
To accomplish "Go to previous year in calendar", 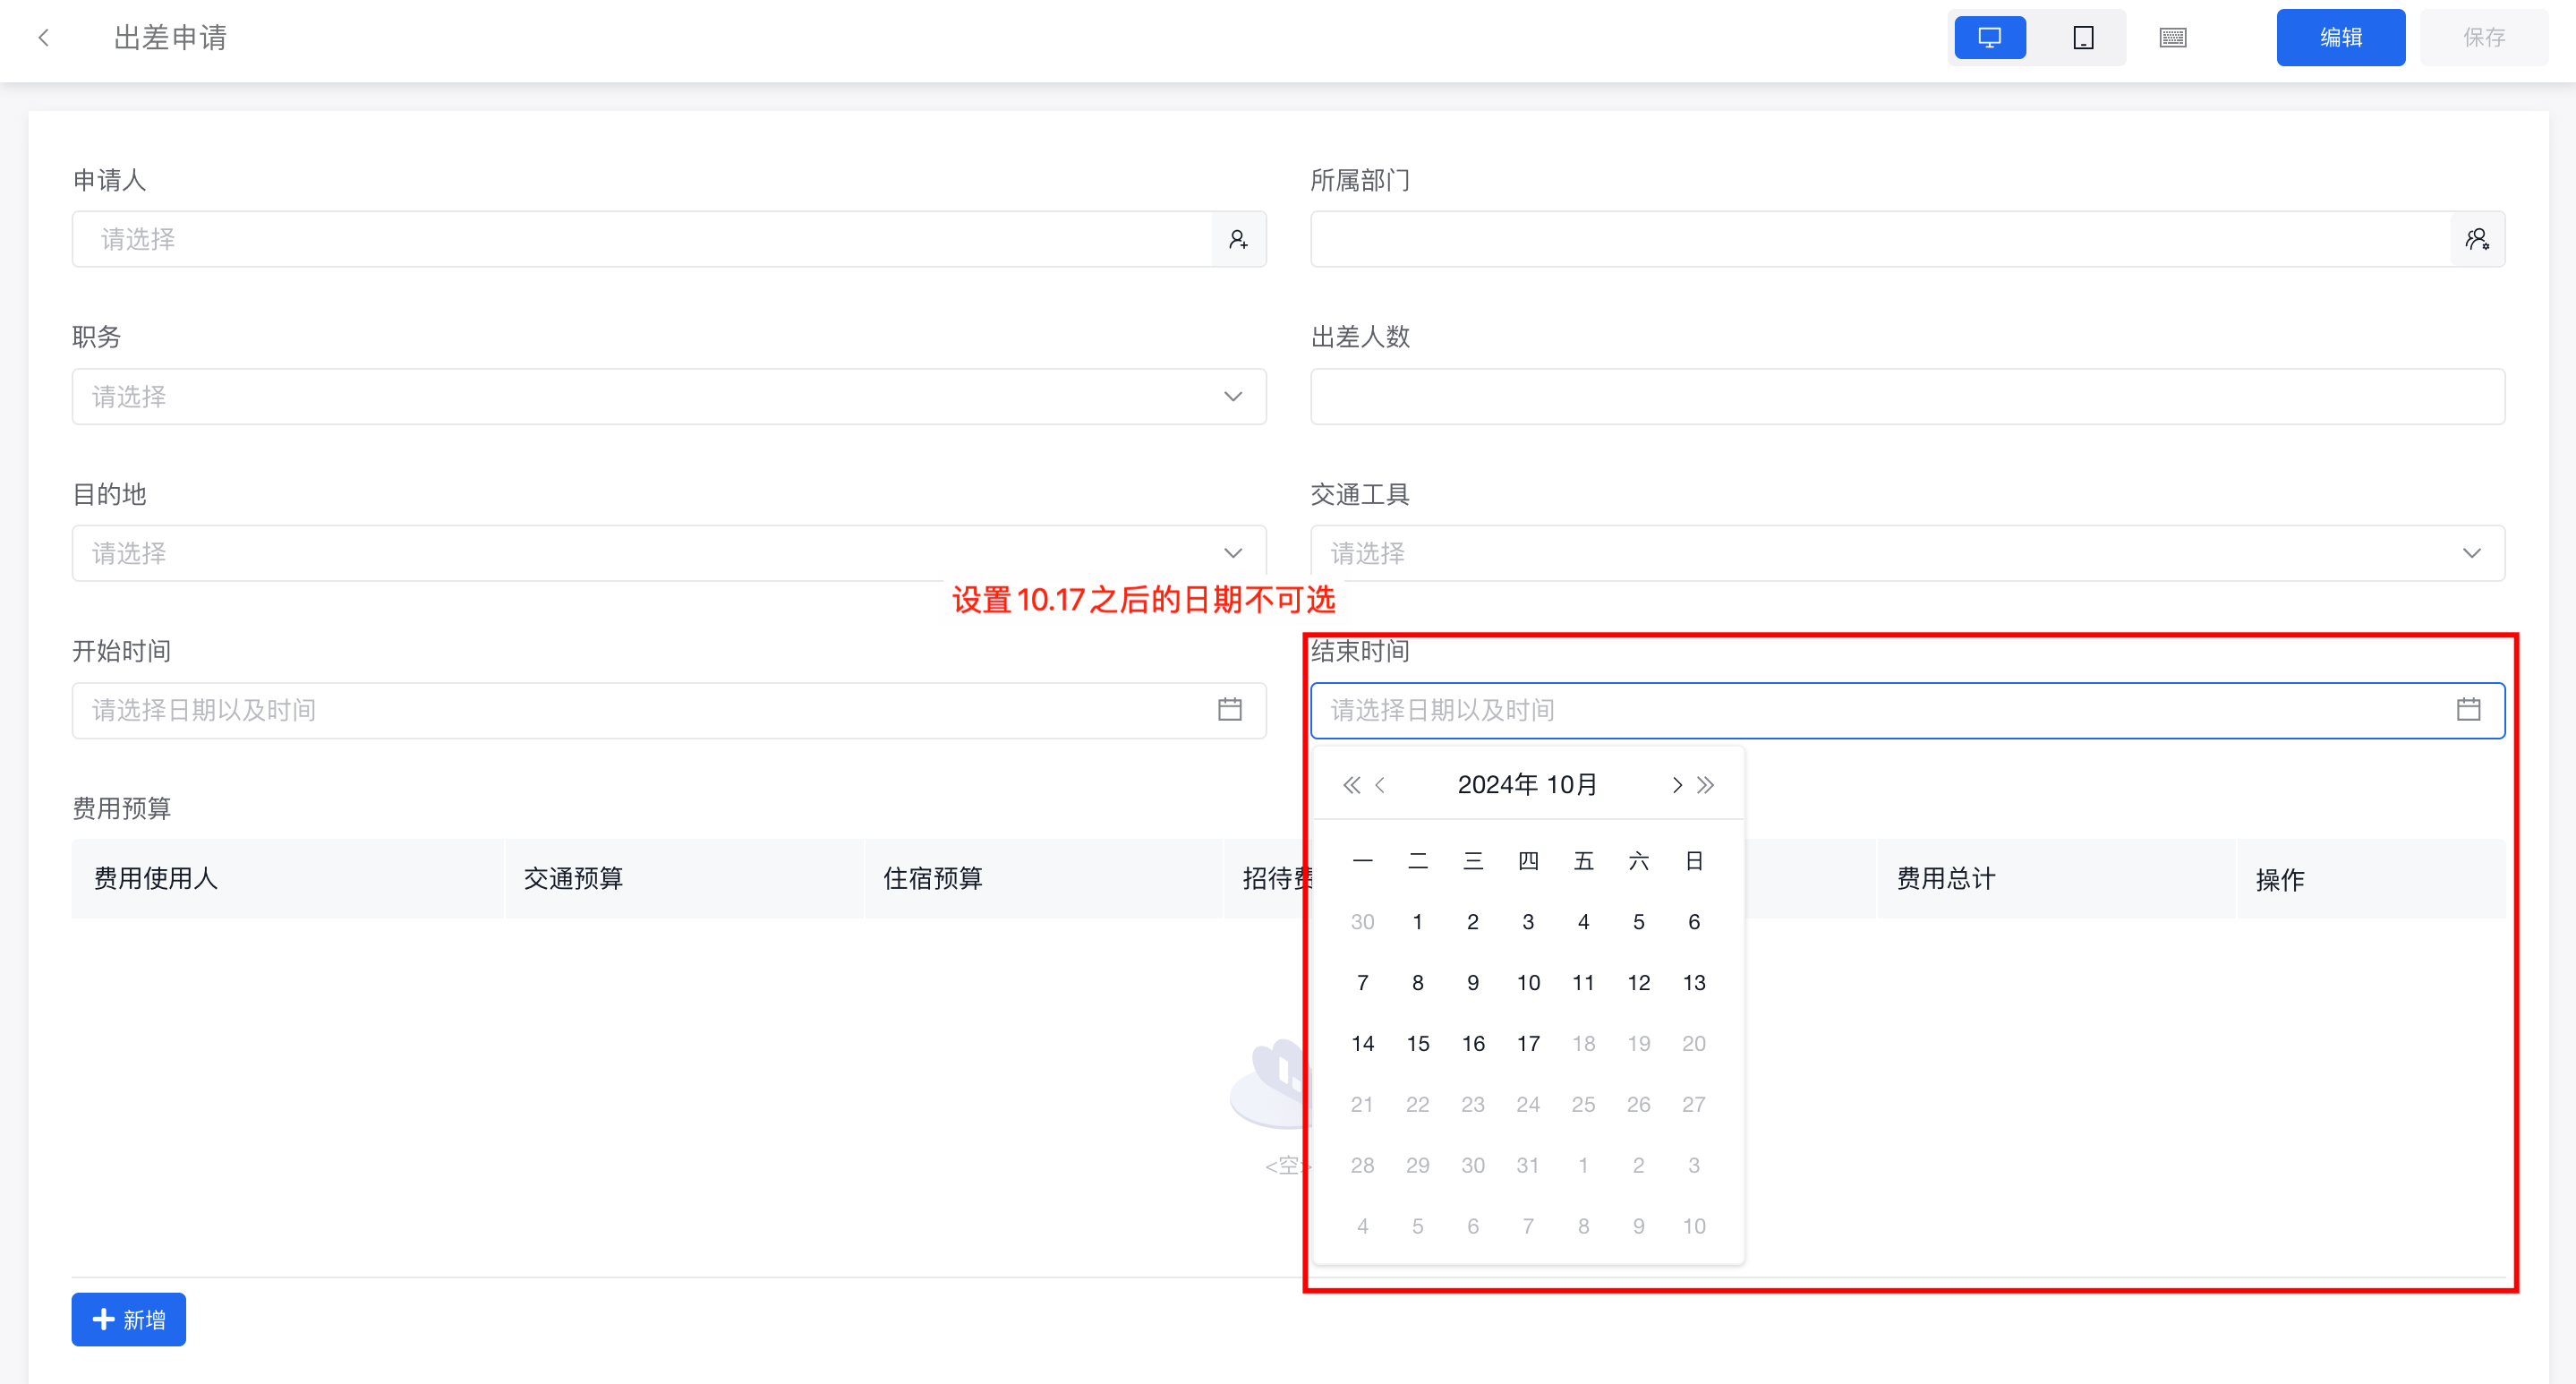I will coord(1351,785).
